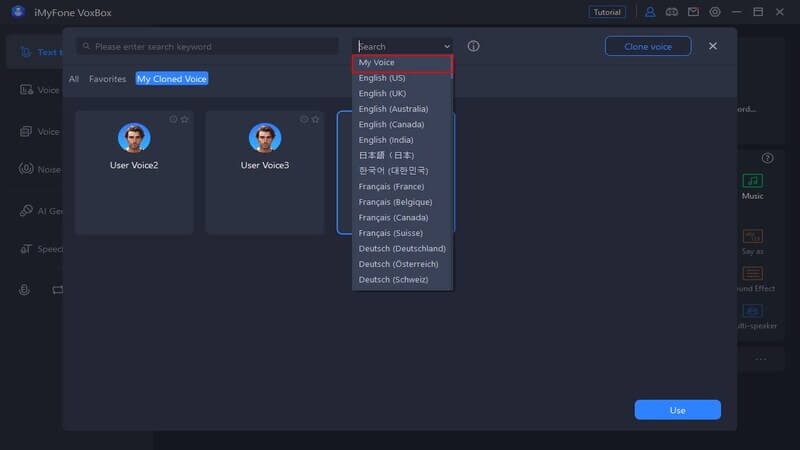The width and height of the screenshot is (800, 450).
Task: Open the Noise sidebar icon
Action: 26,168
